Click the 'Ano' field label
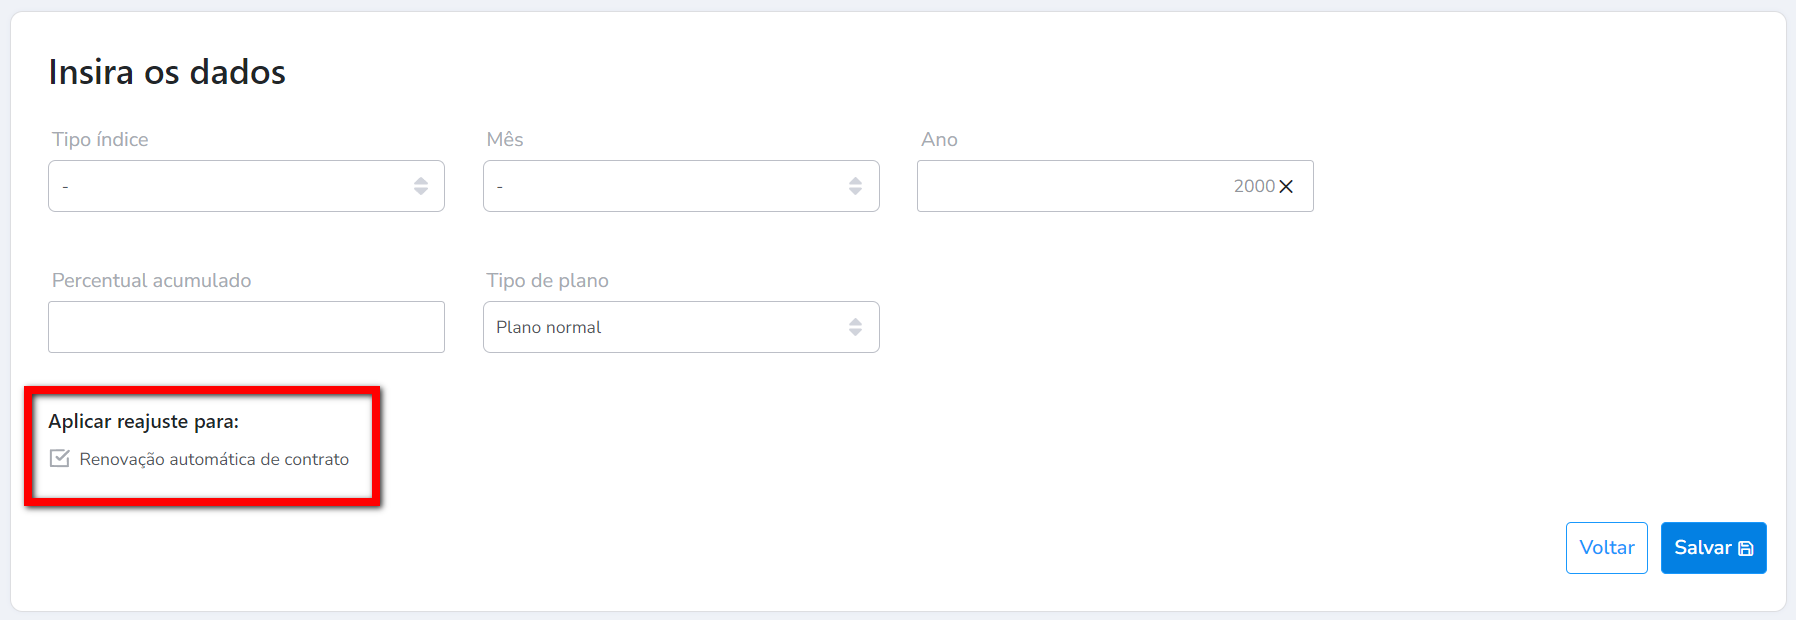 939,140
